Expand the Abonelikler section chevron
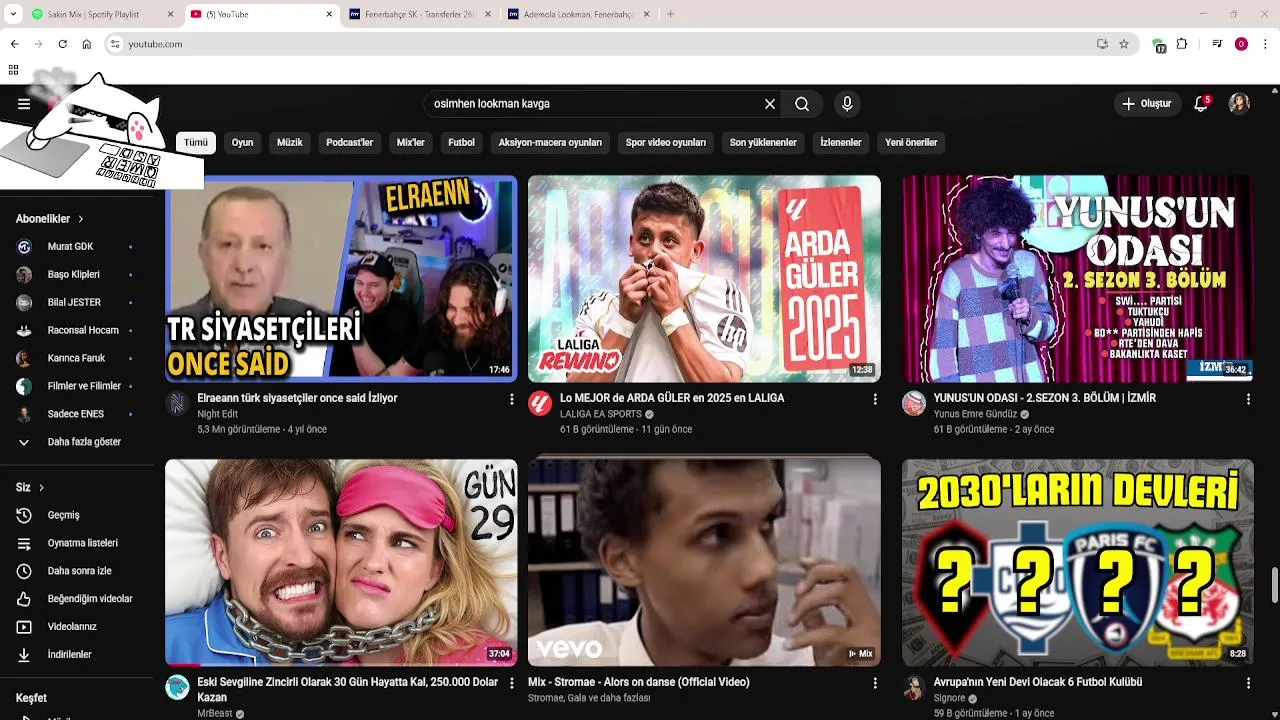 pyautogui.click(x=81, y=219)
